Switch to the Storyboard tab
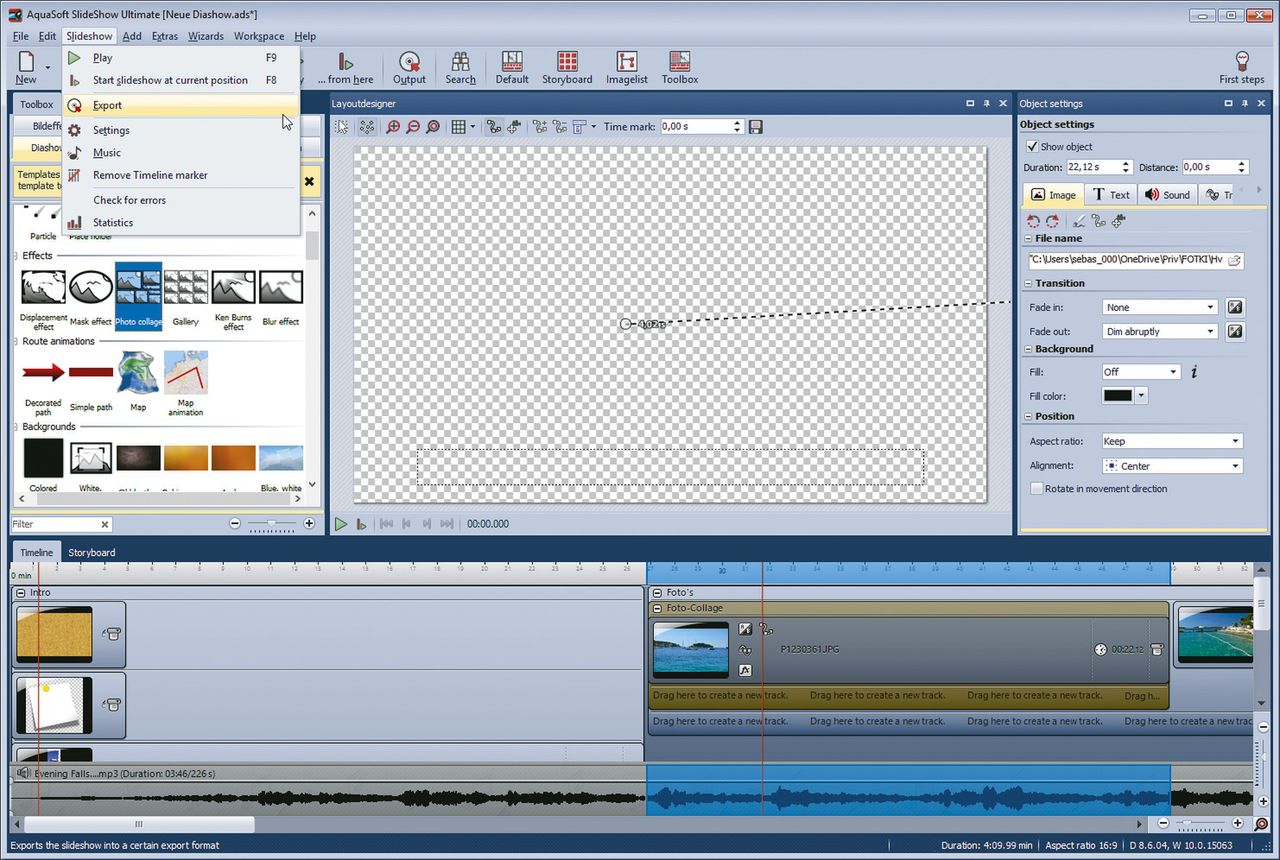Viewport: 1280px width, 860px height. 91,552
